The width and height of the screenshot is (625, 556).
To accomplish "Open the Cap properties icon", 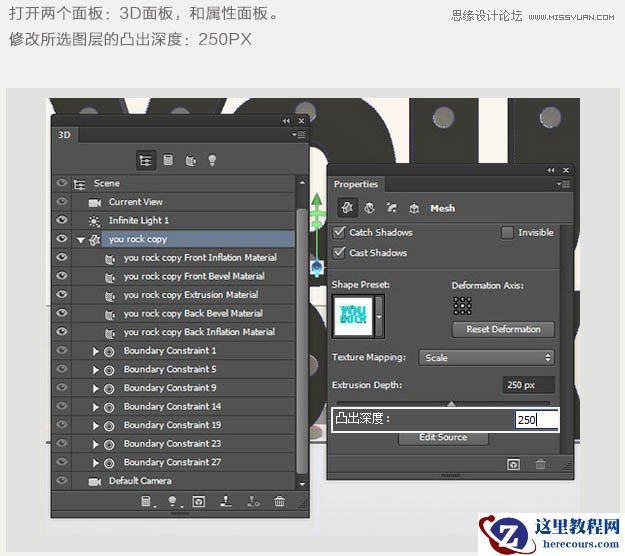I will click(391, 208).
